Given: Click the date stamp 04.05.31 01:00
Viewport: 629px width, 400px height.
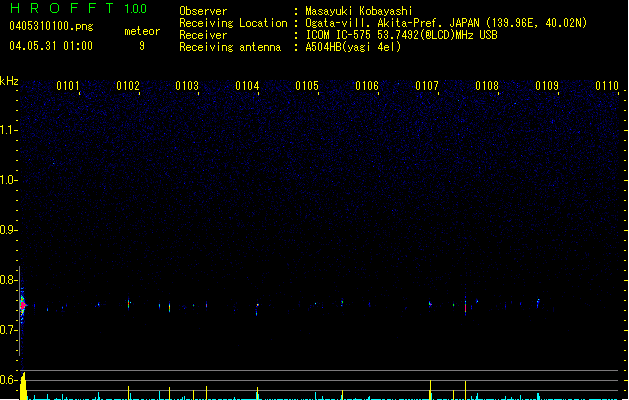Looking at the screenshot, I should click(51, 46).
